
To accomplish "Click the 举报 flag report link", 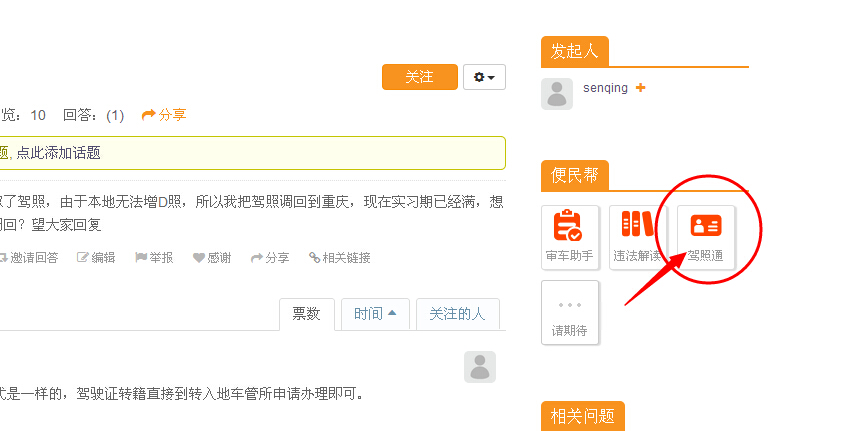I will (x=154, y=258).
